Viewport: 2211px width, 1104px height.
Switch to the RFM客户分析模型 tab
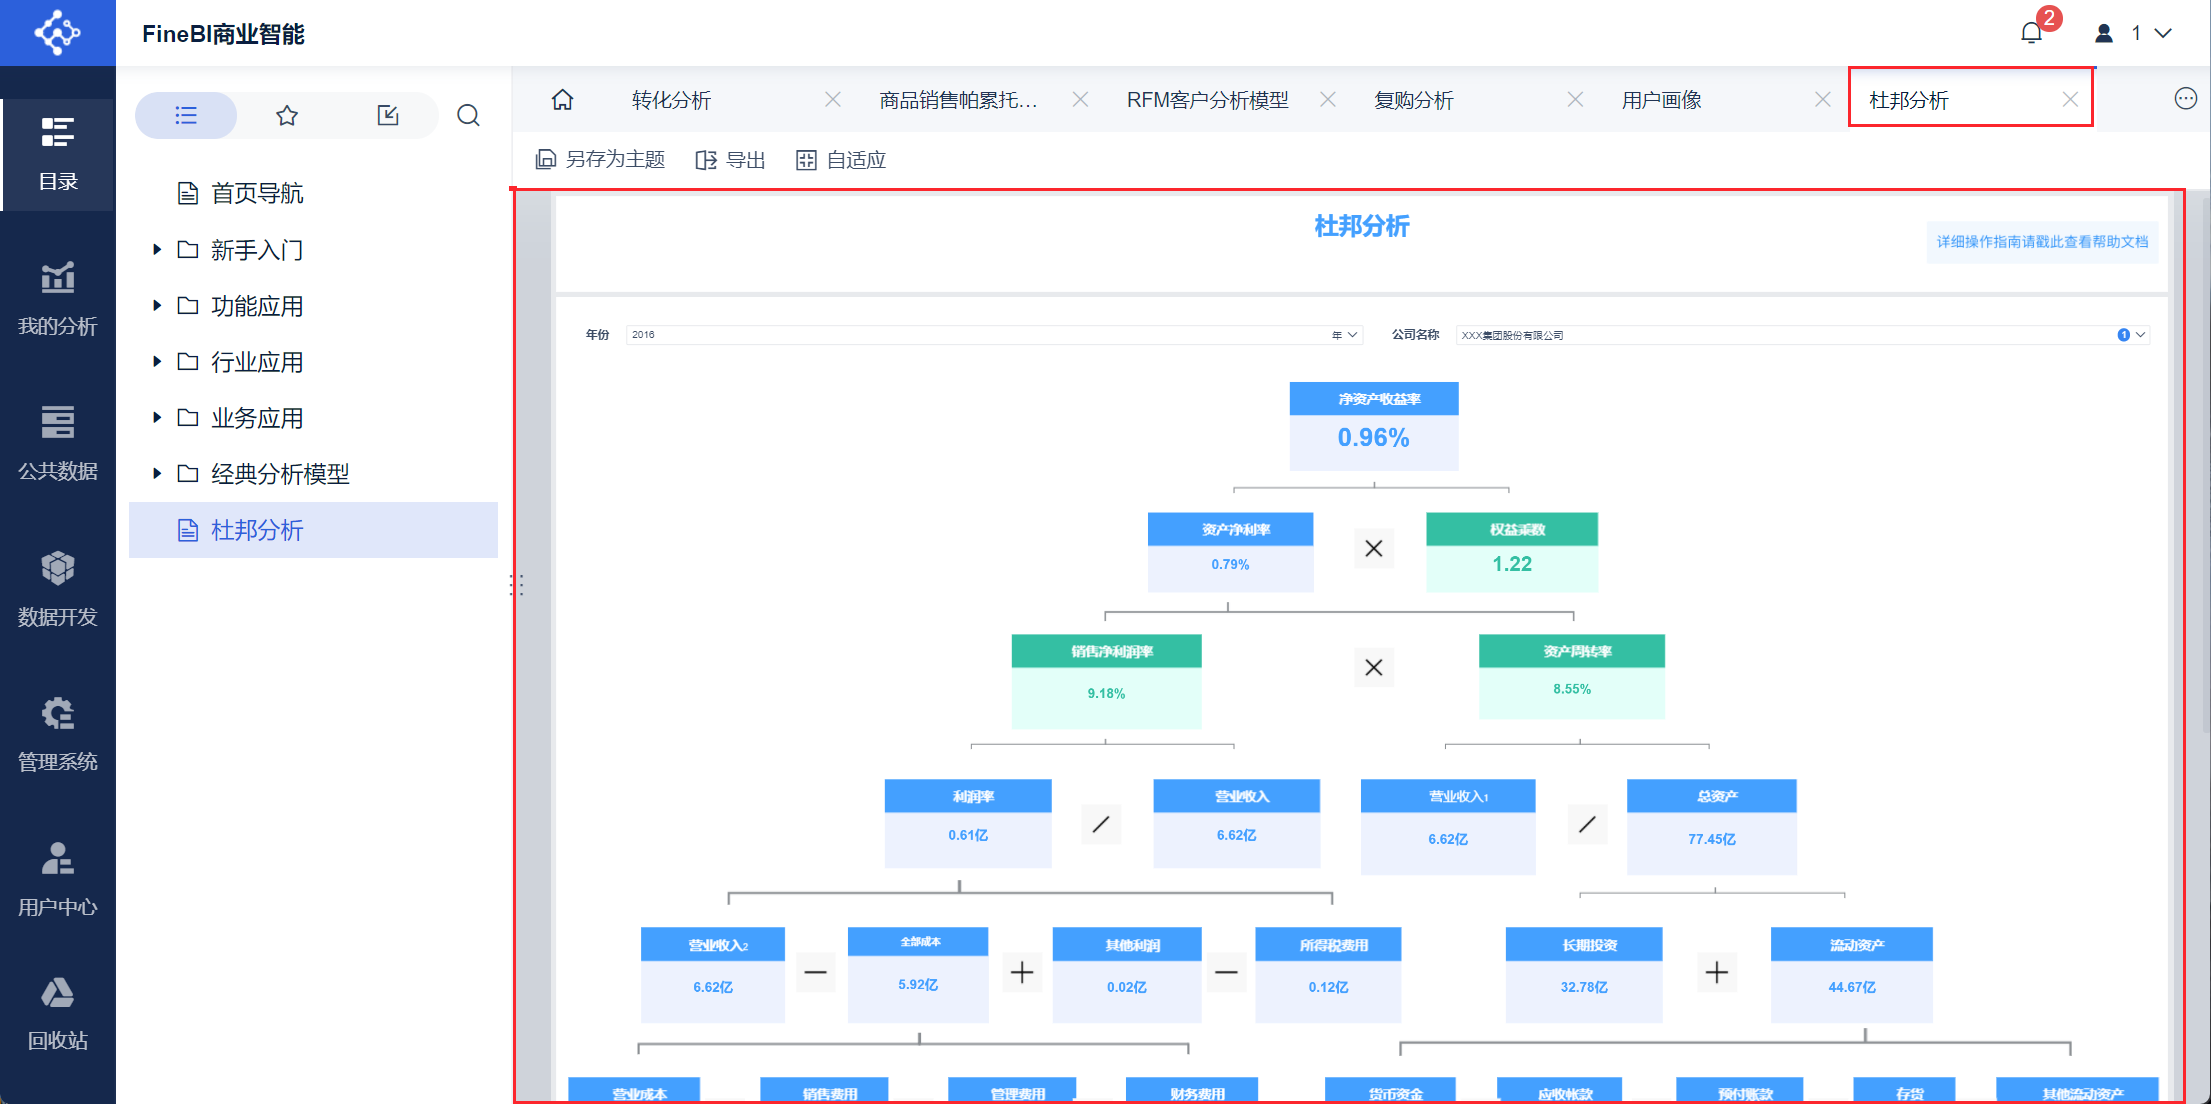click(x=1207, y=100)
